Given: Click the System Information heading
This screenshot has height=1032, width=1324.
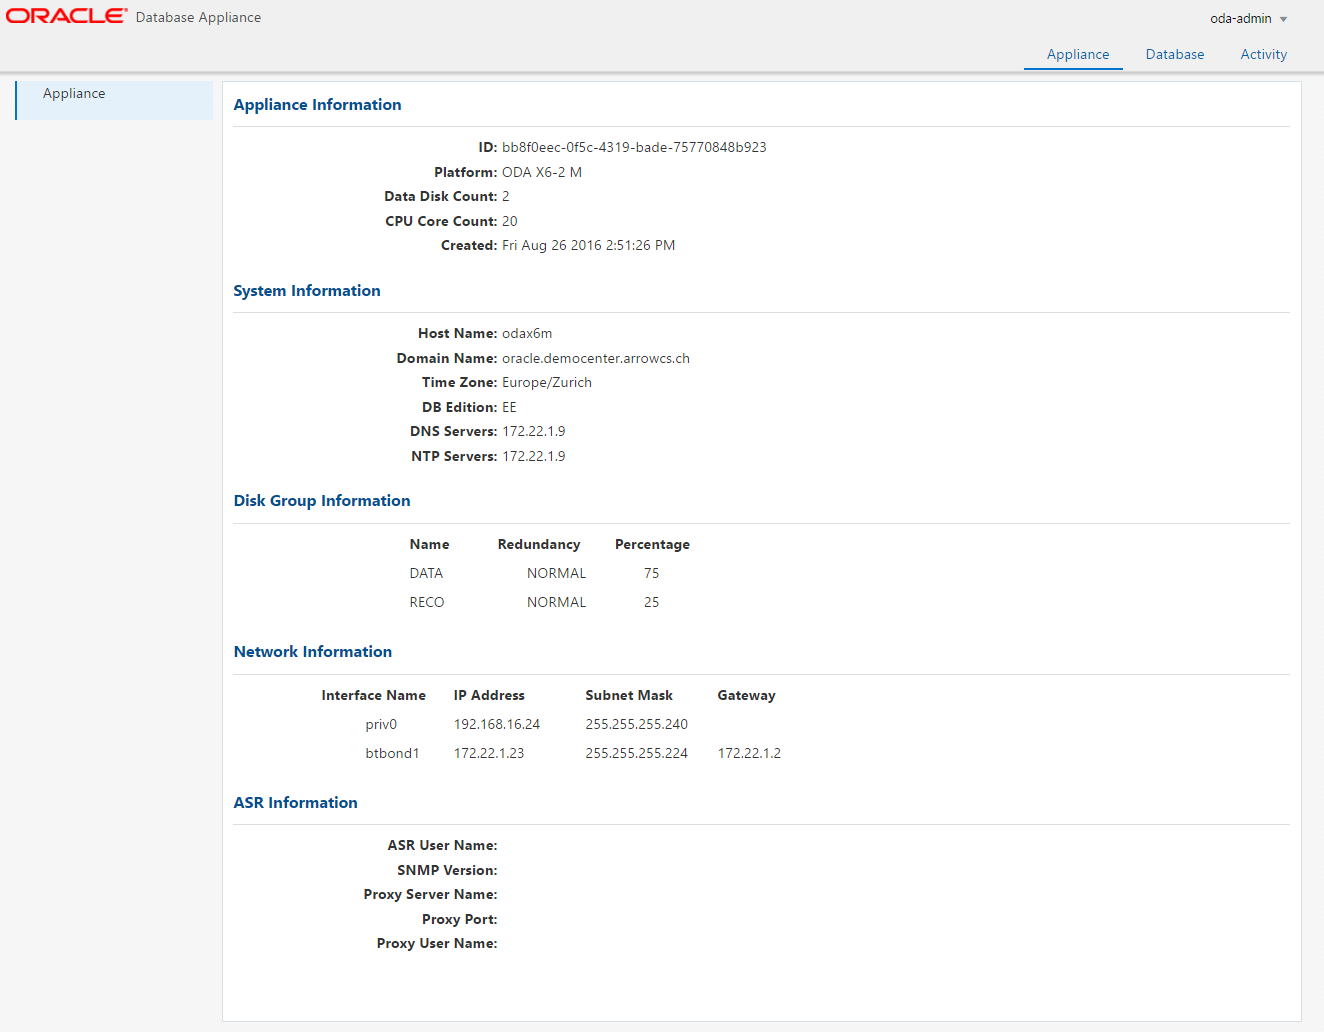Looking at the screenshot, I should click(x=306, y=291).
